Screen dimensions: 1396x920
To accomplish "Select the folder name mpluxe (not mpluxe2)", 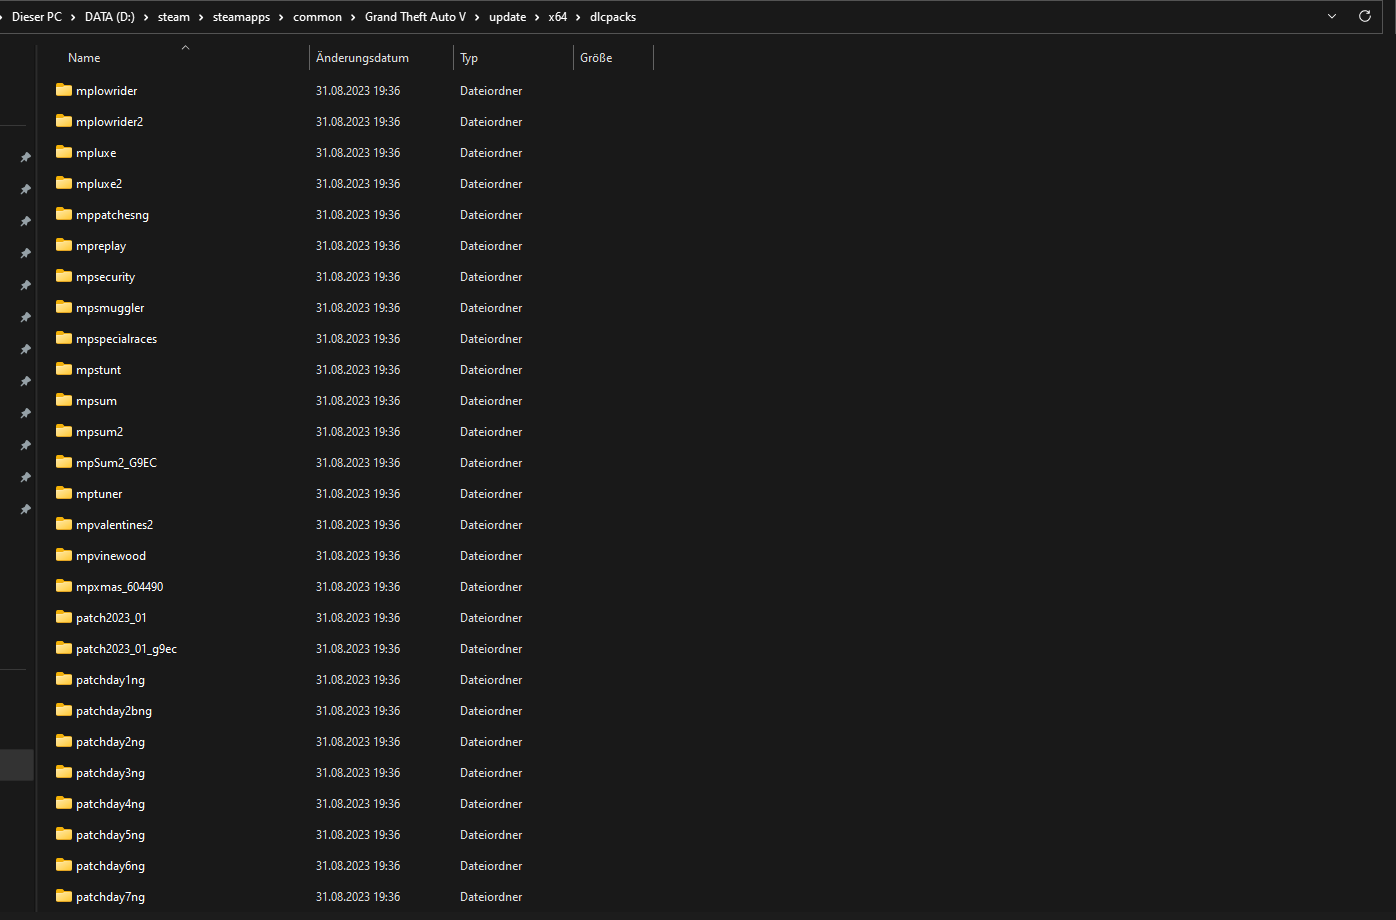I will (x=96, y=153).
